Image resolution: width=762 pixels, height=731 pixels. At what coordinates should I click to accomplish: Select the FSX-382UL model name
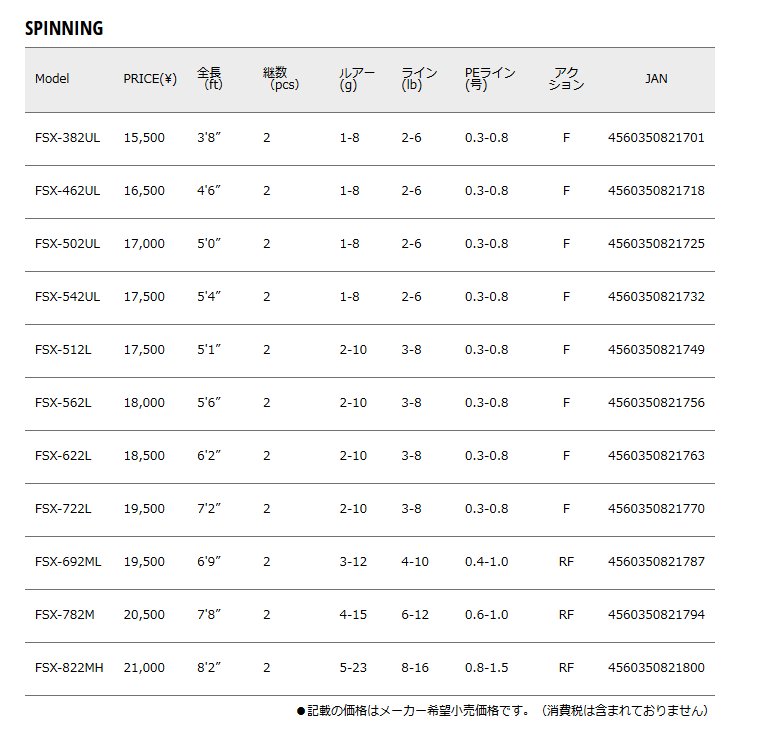[68, 138]
